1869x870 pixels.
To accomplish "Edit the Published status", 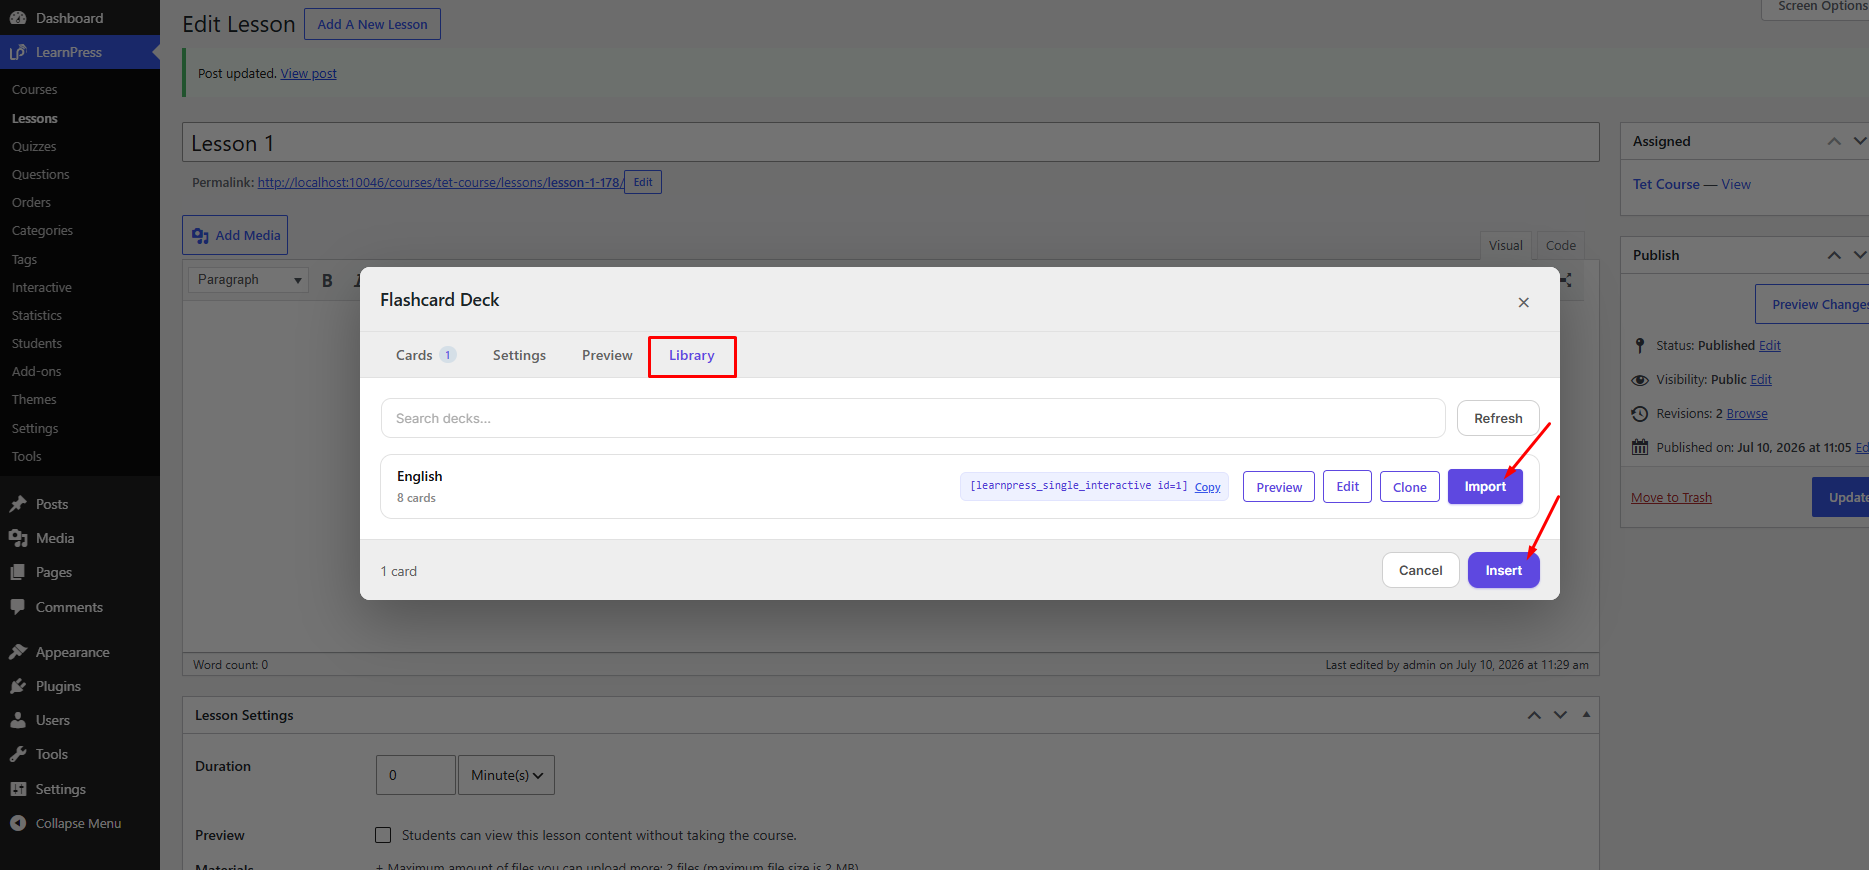I will (1770, 346).
